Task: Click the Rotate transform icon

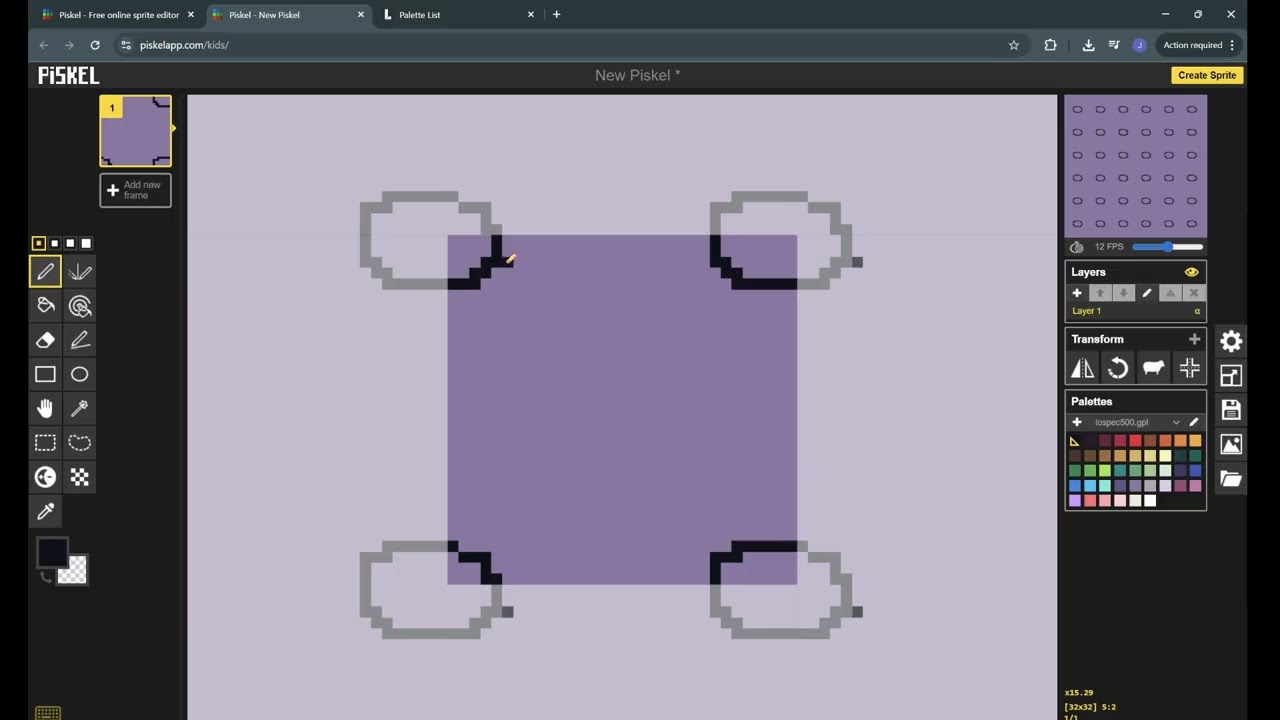Action: (1117, 368)
